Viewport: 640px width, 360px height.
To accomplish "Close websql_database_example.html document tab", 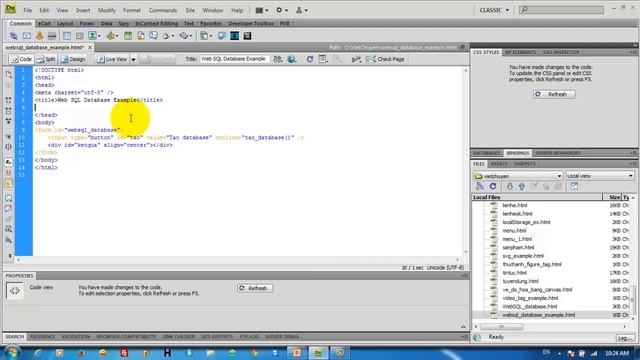I will pyautogui.click(x=90, y=47).
